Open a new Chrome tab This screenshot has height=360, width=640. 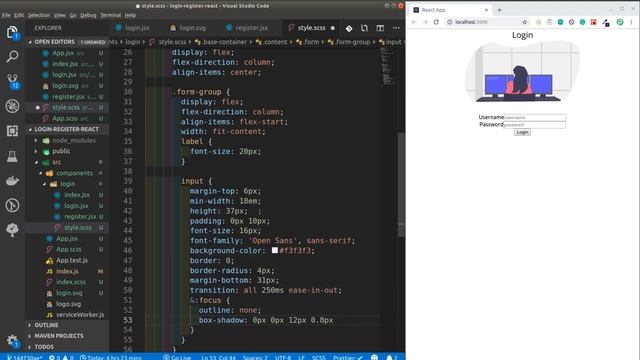tap(499, 10)
